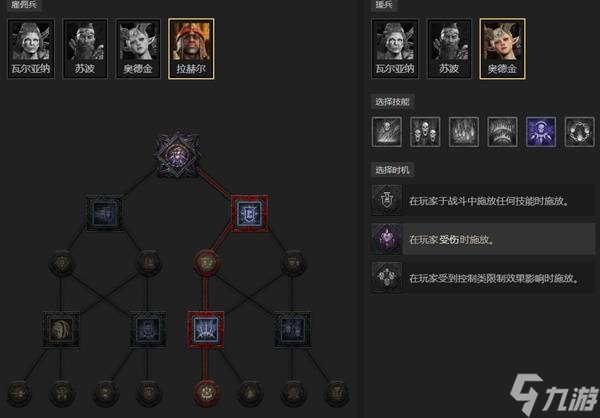Select highlighted mercenary 拉赫尔

pyautogui.click(x=191, y=49)
